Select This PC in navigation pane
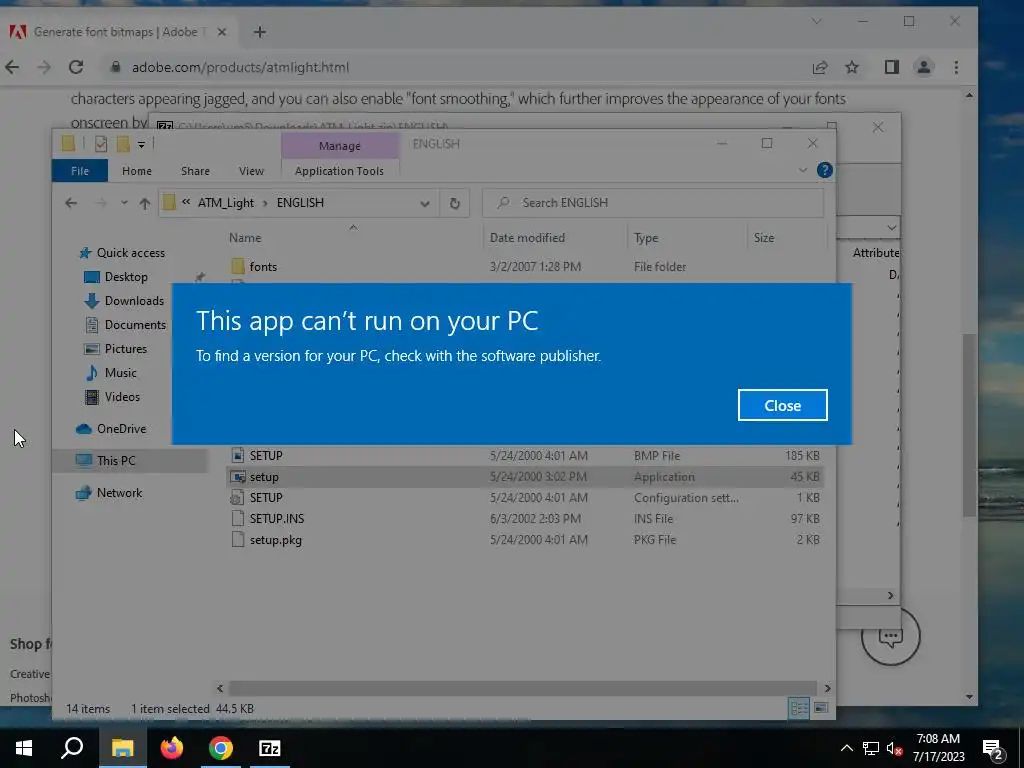 116,460
